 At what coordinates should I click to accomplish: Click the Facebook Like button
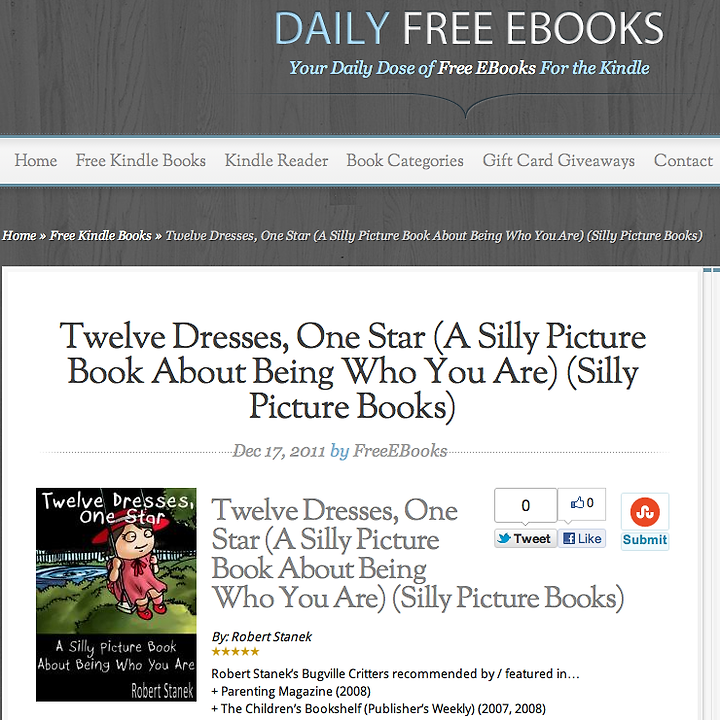[582, 539]
